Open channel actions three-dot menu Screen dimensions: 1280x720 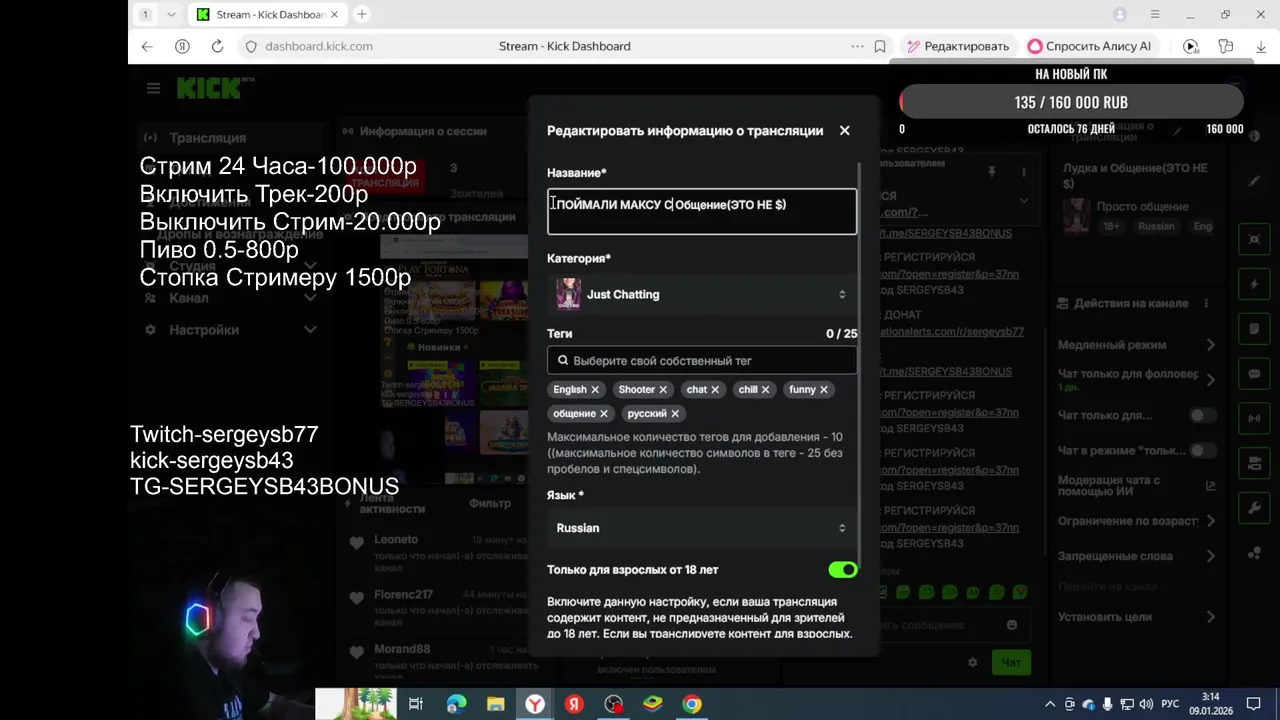pyautogui.click(x=1206, y=304)
